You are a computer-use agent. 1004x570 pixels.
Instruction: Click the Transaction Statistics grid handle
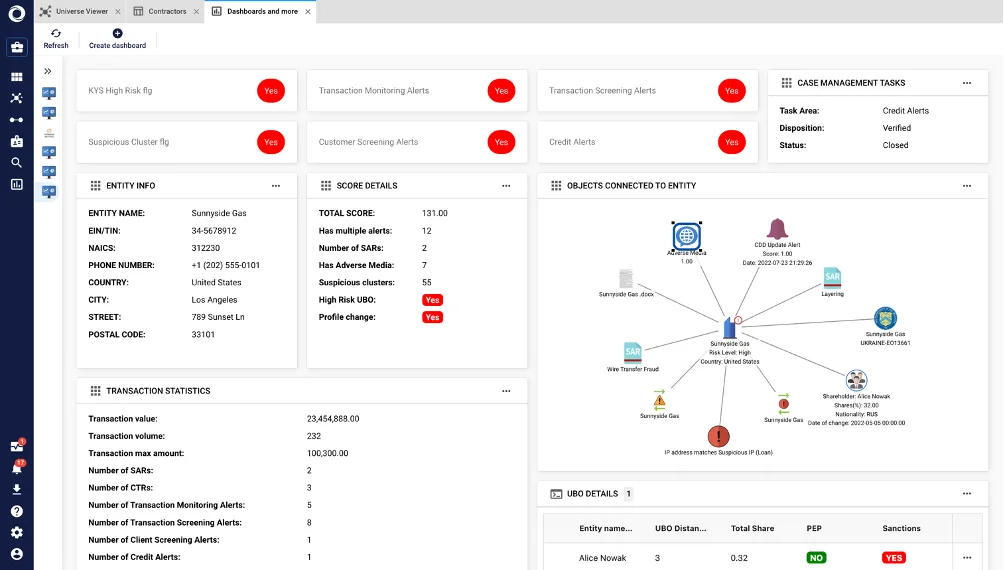(95, 391)
